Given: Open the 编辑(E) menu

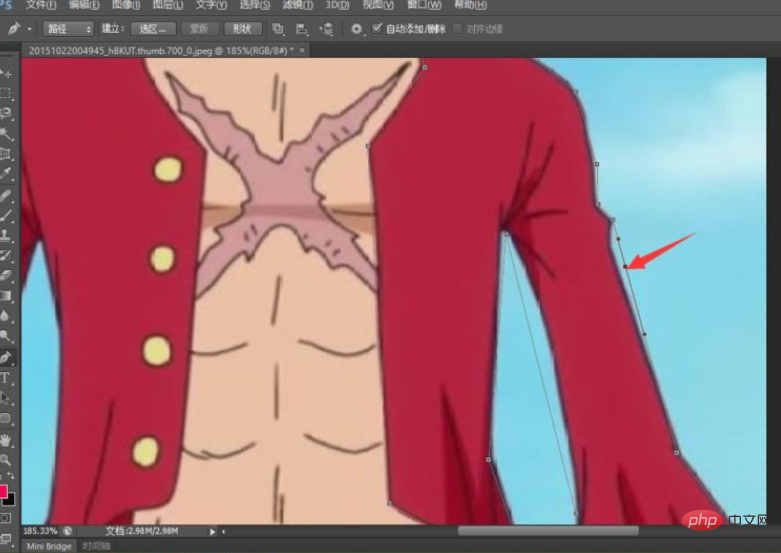Looking at the screenshot, I should [x=84, y=5].
